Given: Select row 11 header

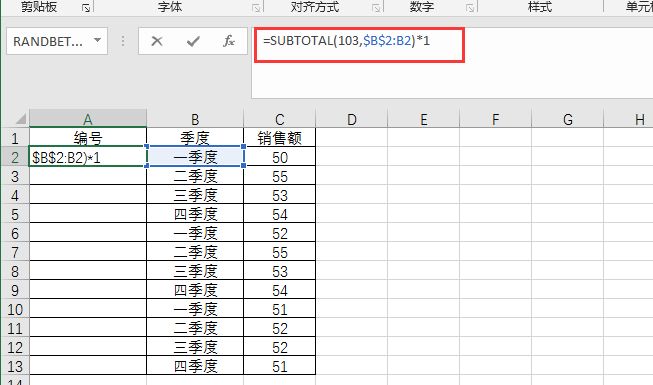Looking at the screenshot, I should 15,328.
